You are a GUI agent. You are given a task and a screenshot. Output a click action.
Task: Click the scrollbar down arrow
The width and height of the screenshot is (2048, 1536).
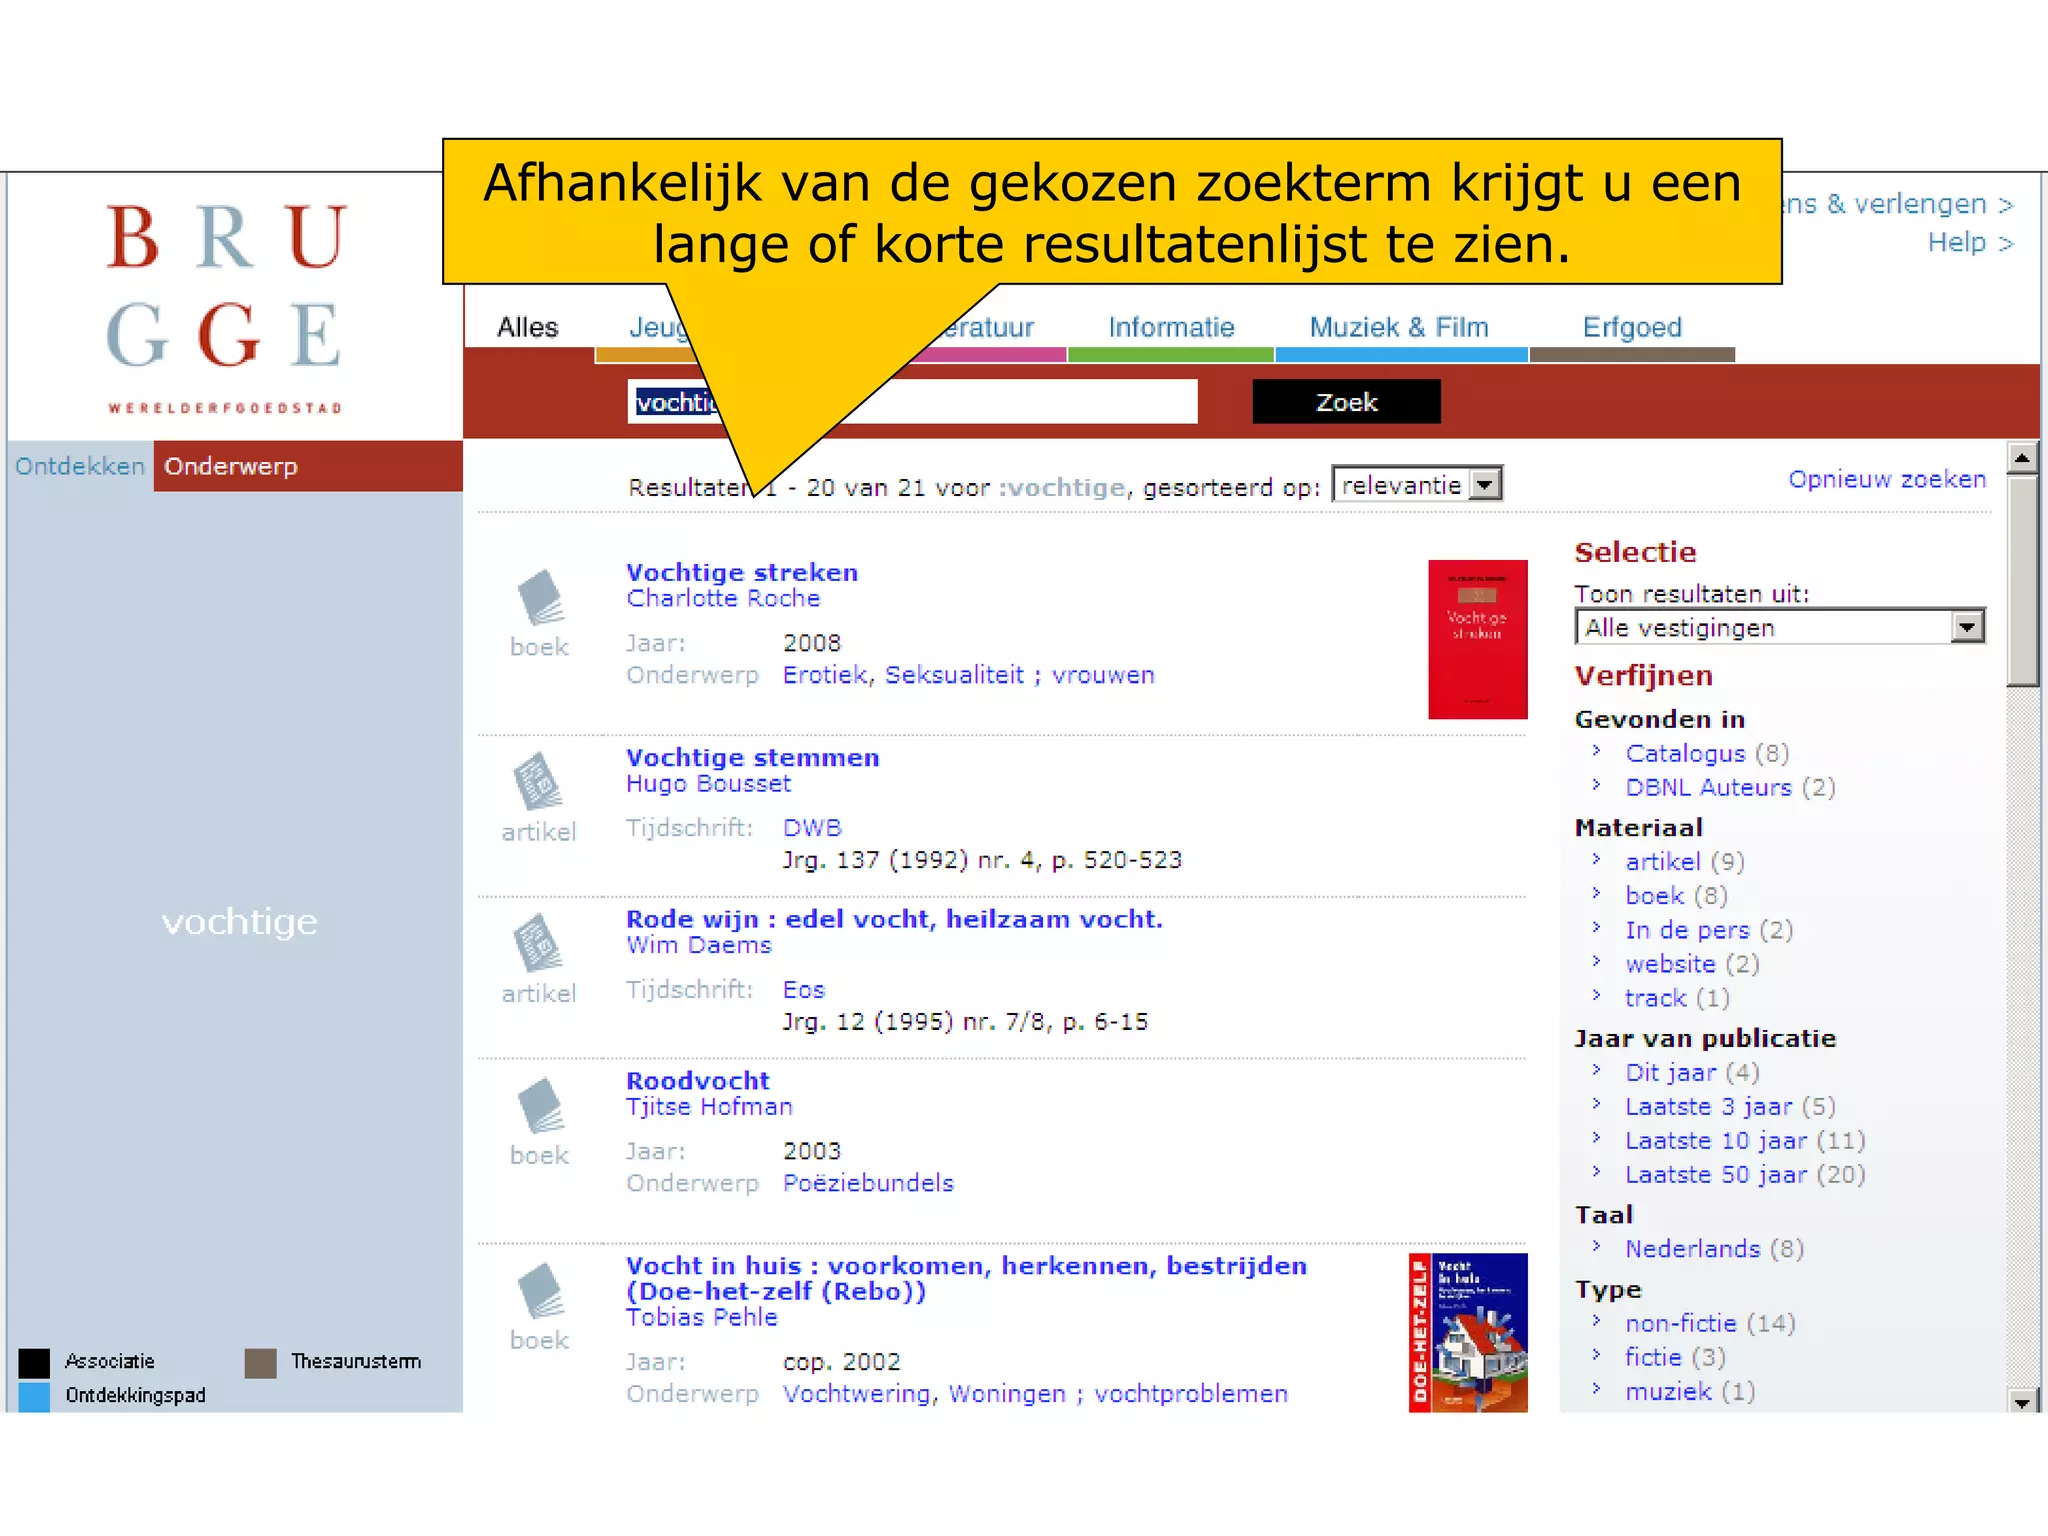click(2022, 1401)
